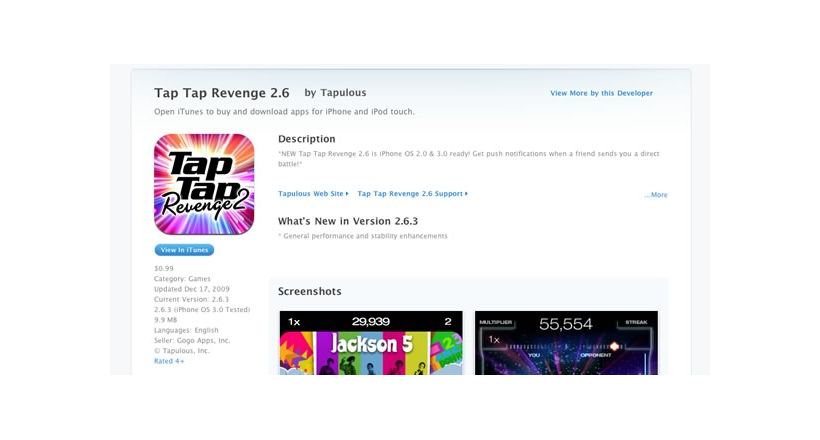Click the © Tapulous, Inc. copyright line
This screenshot has width=820, height=440.
181,351
